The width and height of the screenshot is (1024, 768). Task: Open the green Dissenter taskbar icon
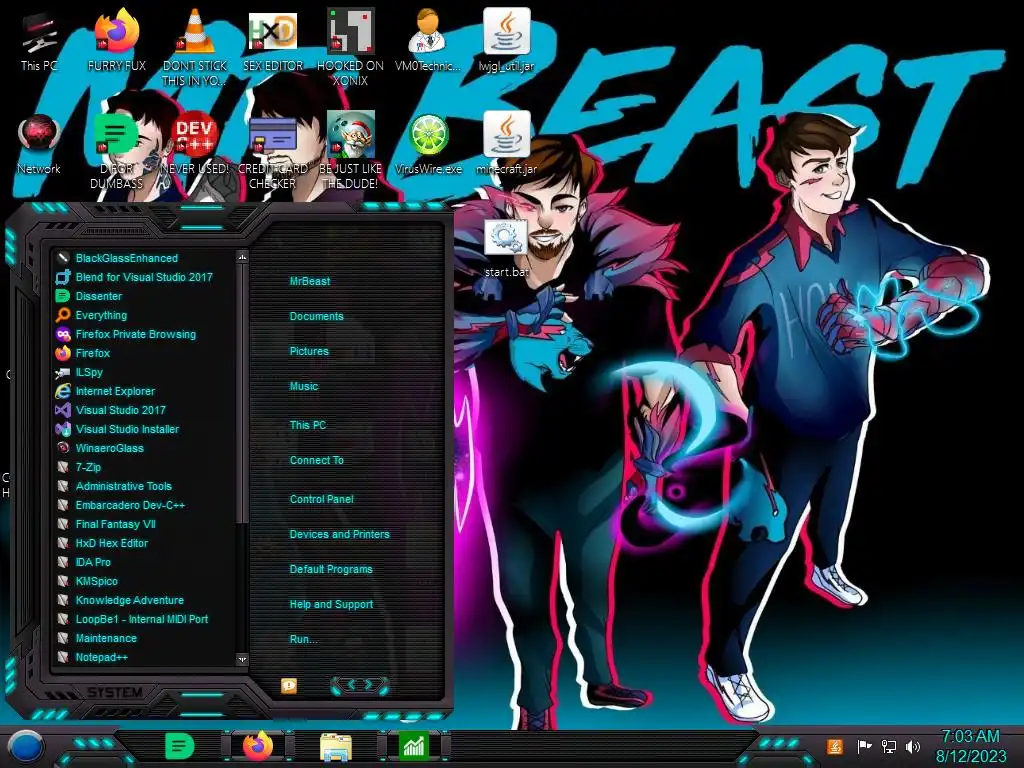point(180,746)
